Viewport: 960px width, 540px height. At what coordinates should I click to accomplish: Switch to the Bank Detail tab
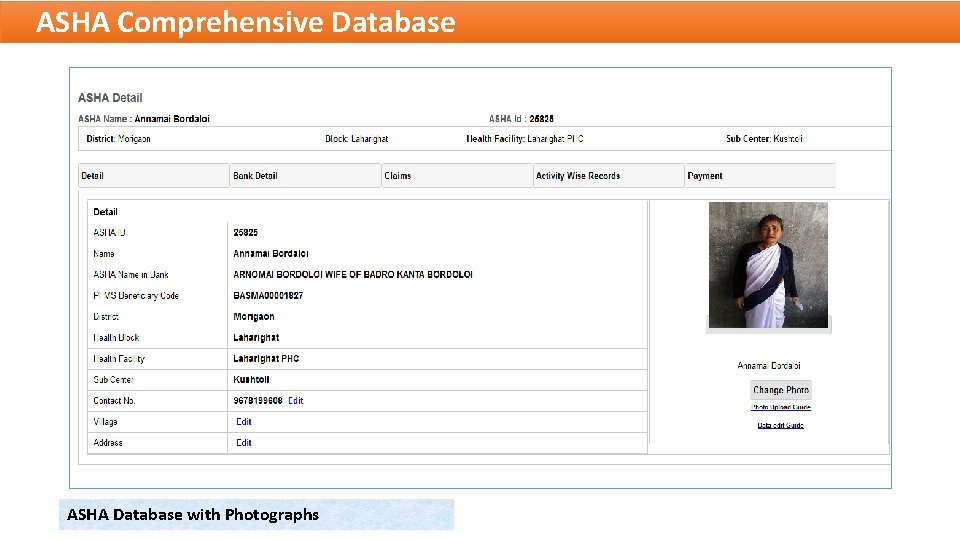point(305,176)
